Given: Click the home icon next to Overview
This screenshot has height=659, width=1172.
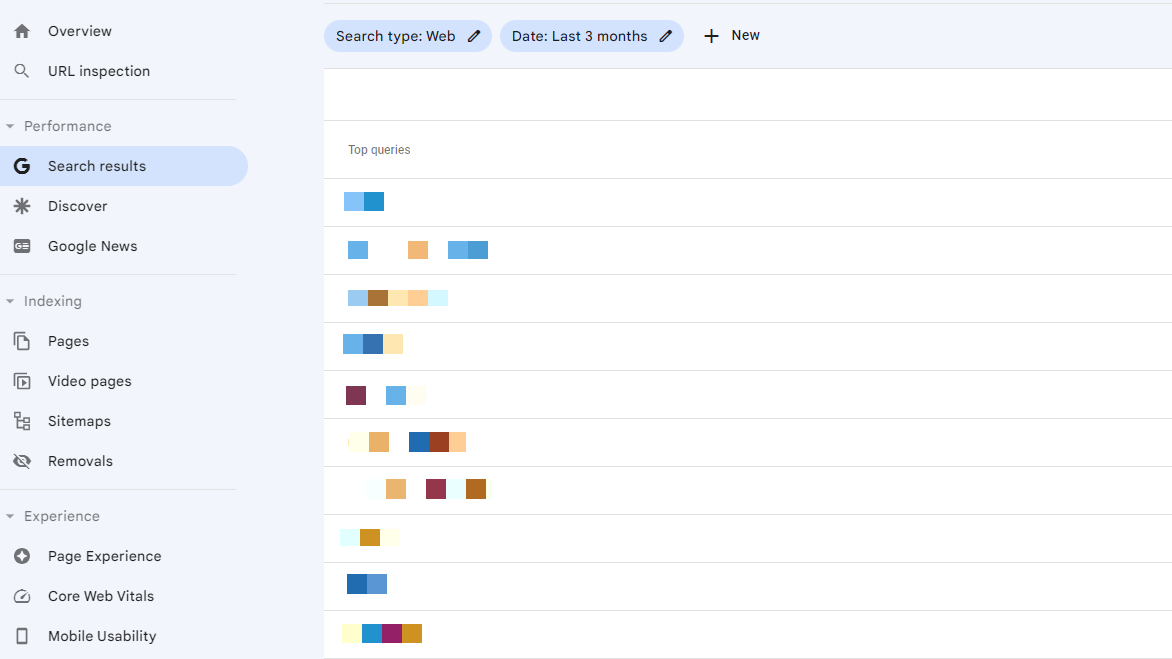Looking at the screenshot, I should [x=22, y=30].
